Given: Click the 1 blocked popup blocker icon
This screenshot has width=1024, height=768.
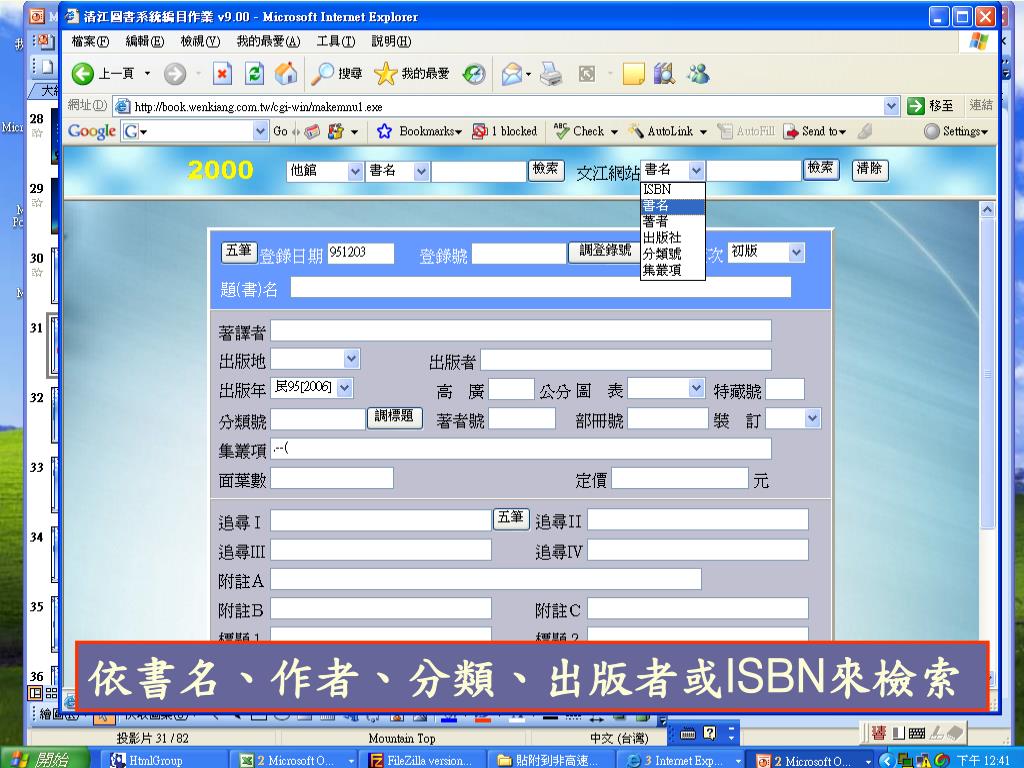Looking at the screenshot, I should 505,131.
